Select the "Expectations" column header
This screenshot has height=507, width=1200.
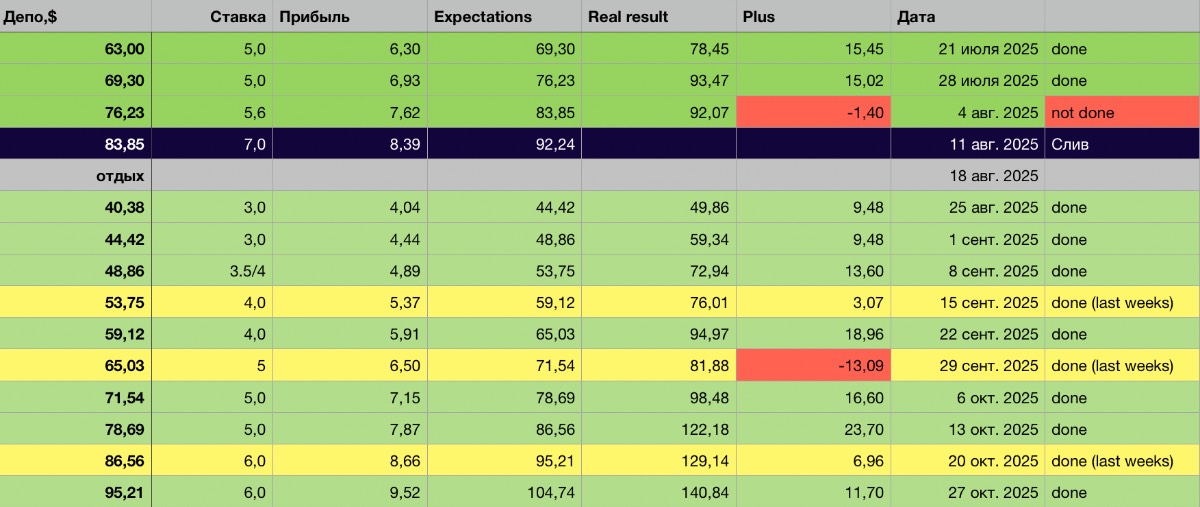coord(484,16)
